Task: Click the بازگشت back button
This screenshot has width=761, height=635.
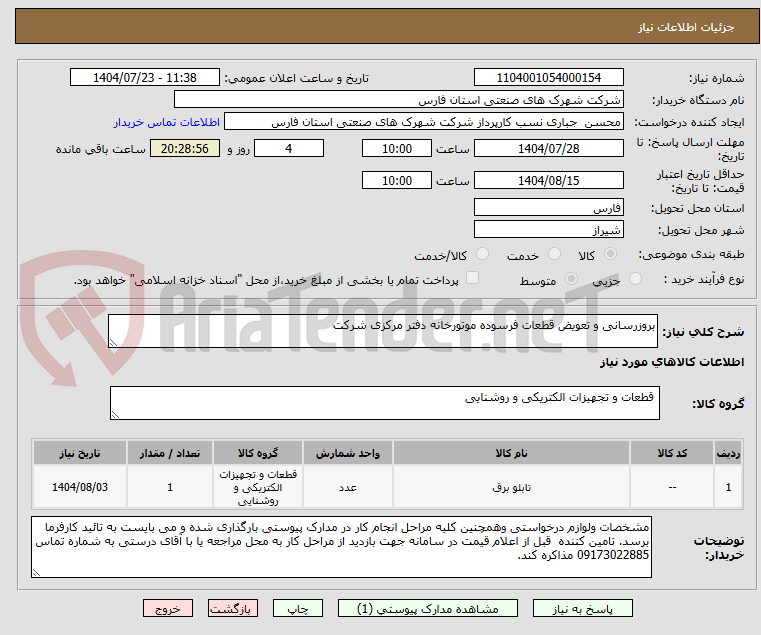Action: click(233, 608)
